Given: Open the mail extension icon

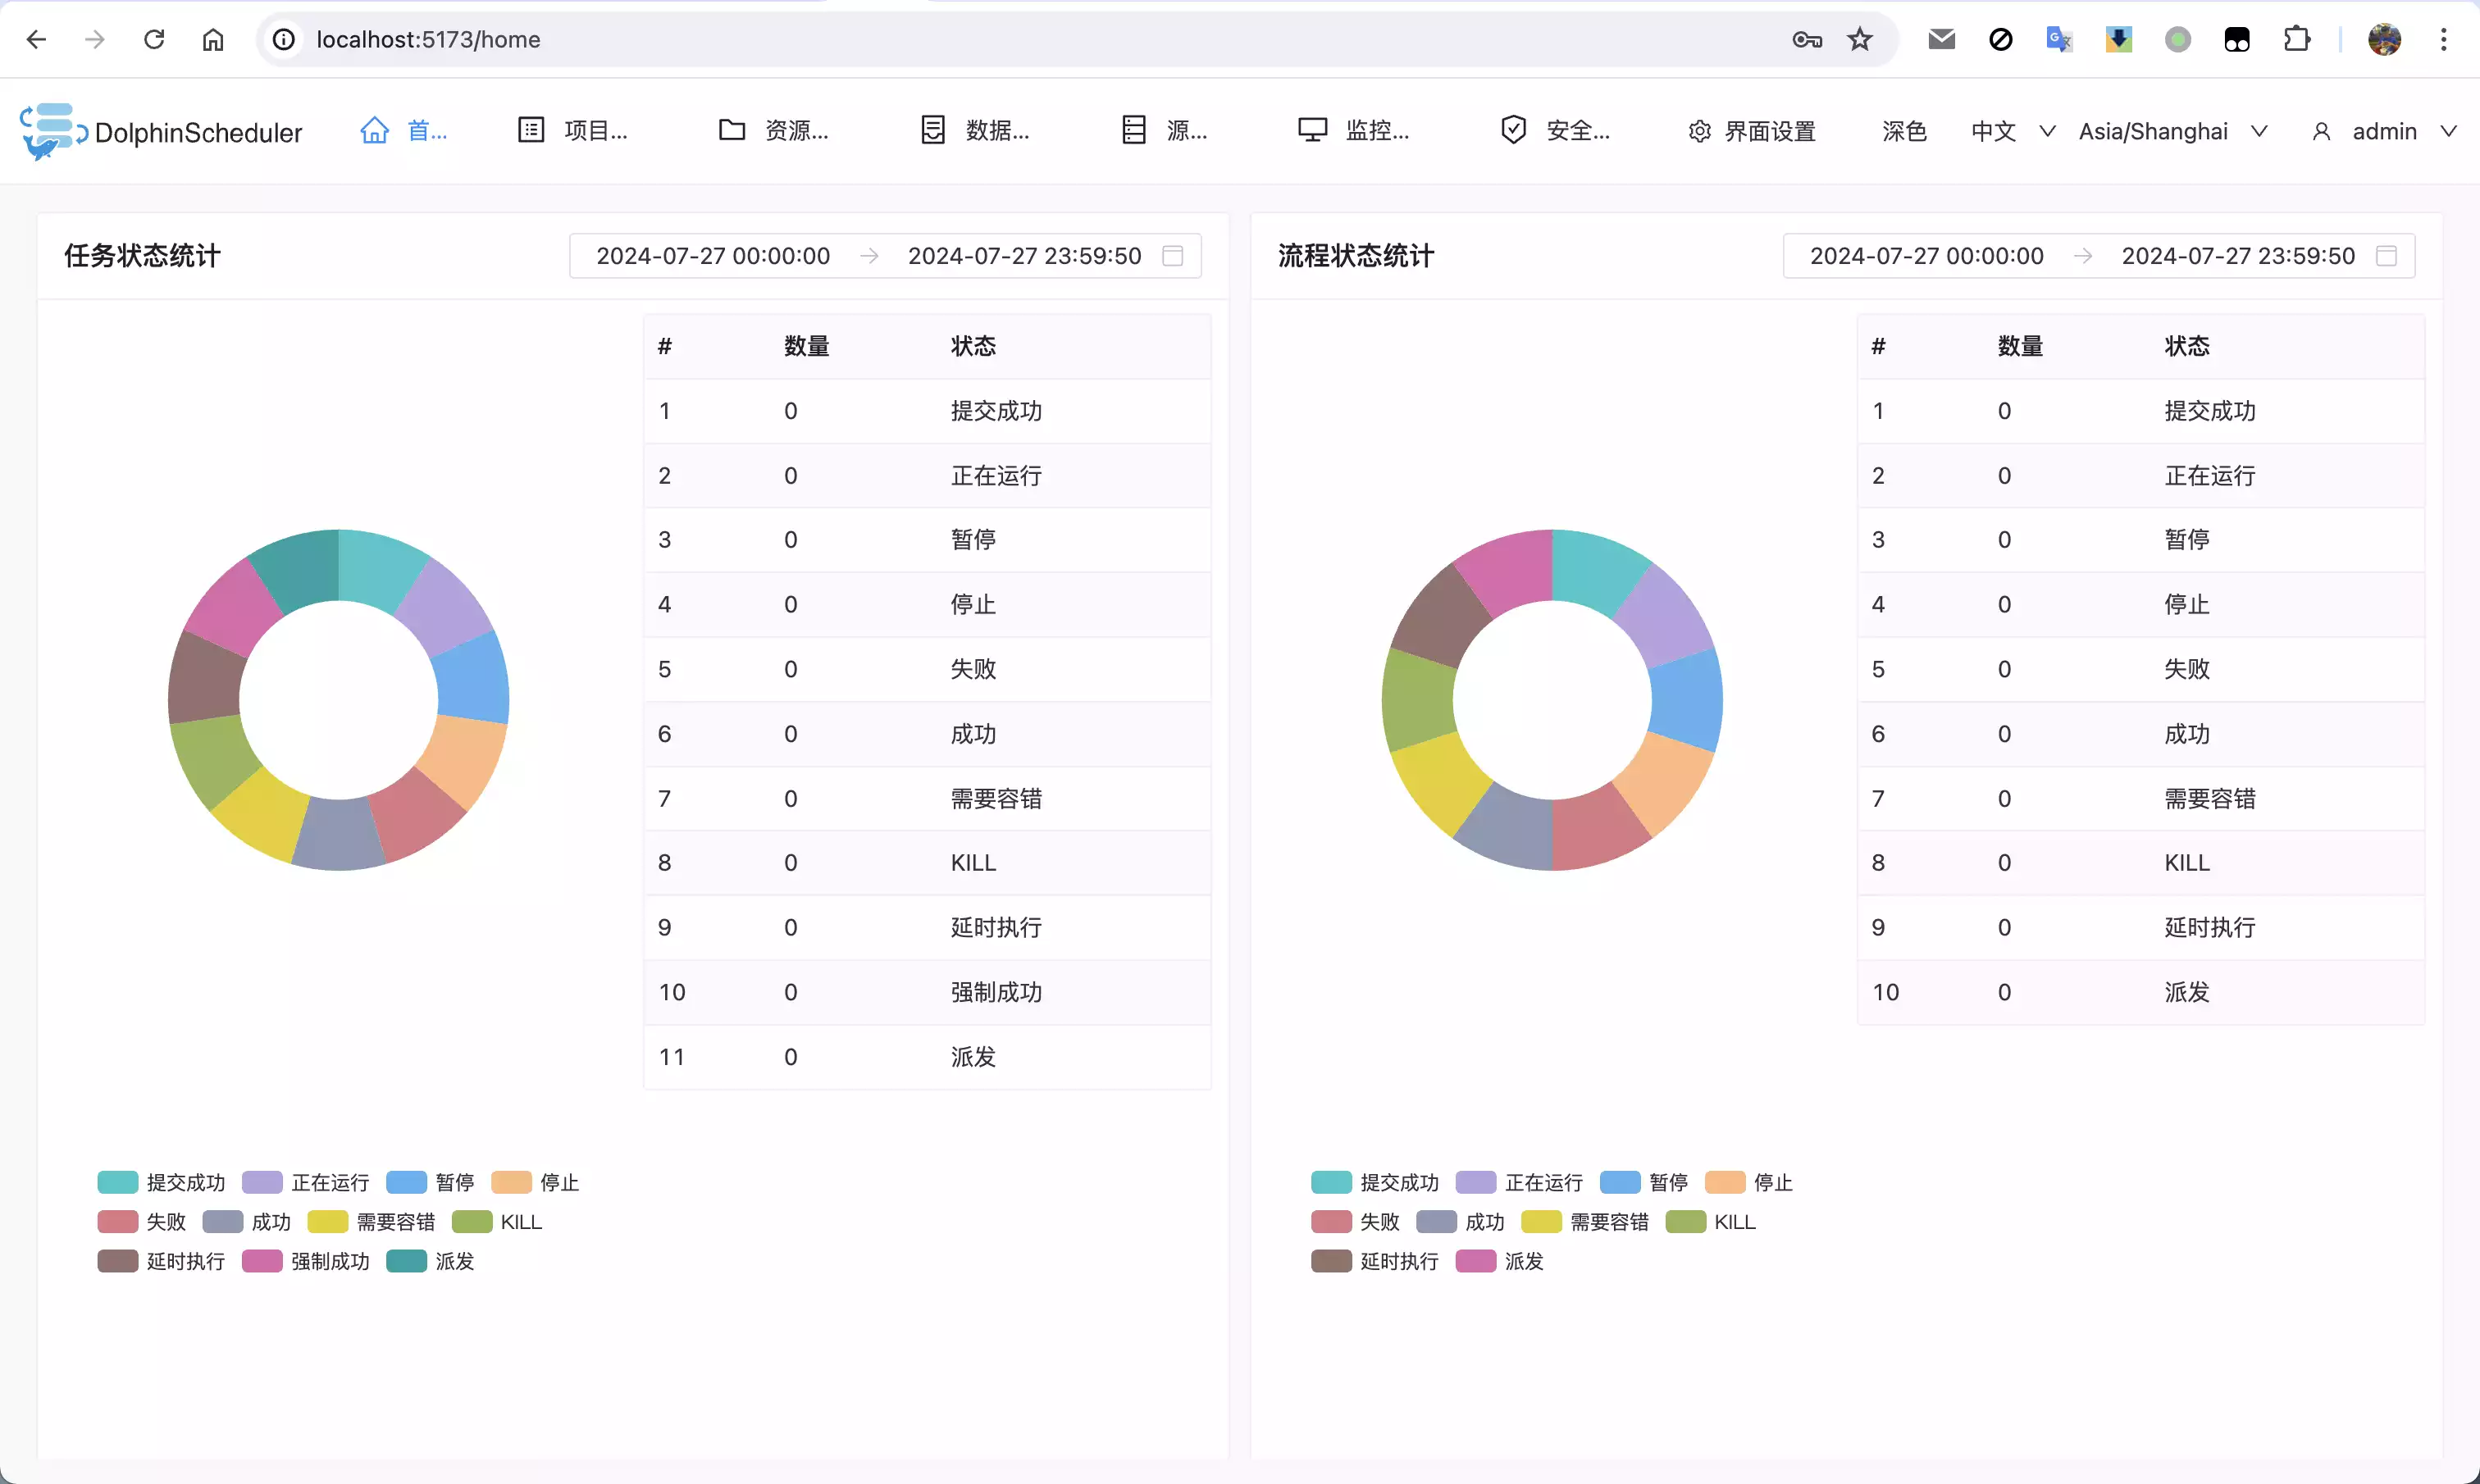Looking at the screenshot, I should coord(1942,39).
